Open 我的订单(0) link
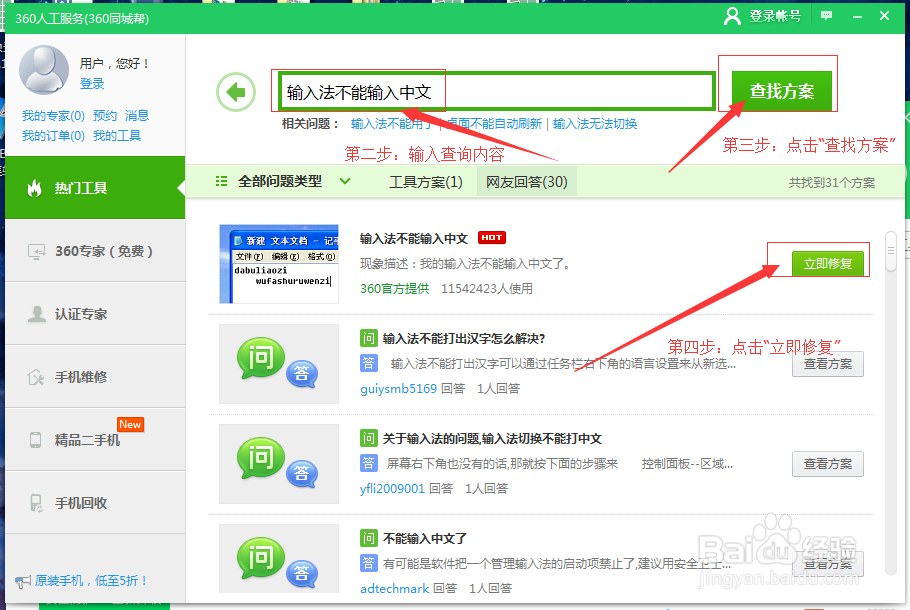910x610 pixels. click(53, 136)
